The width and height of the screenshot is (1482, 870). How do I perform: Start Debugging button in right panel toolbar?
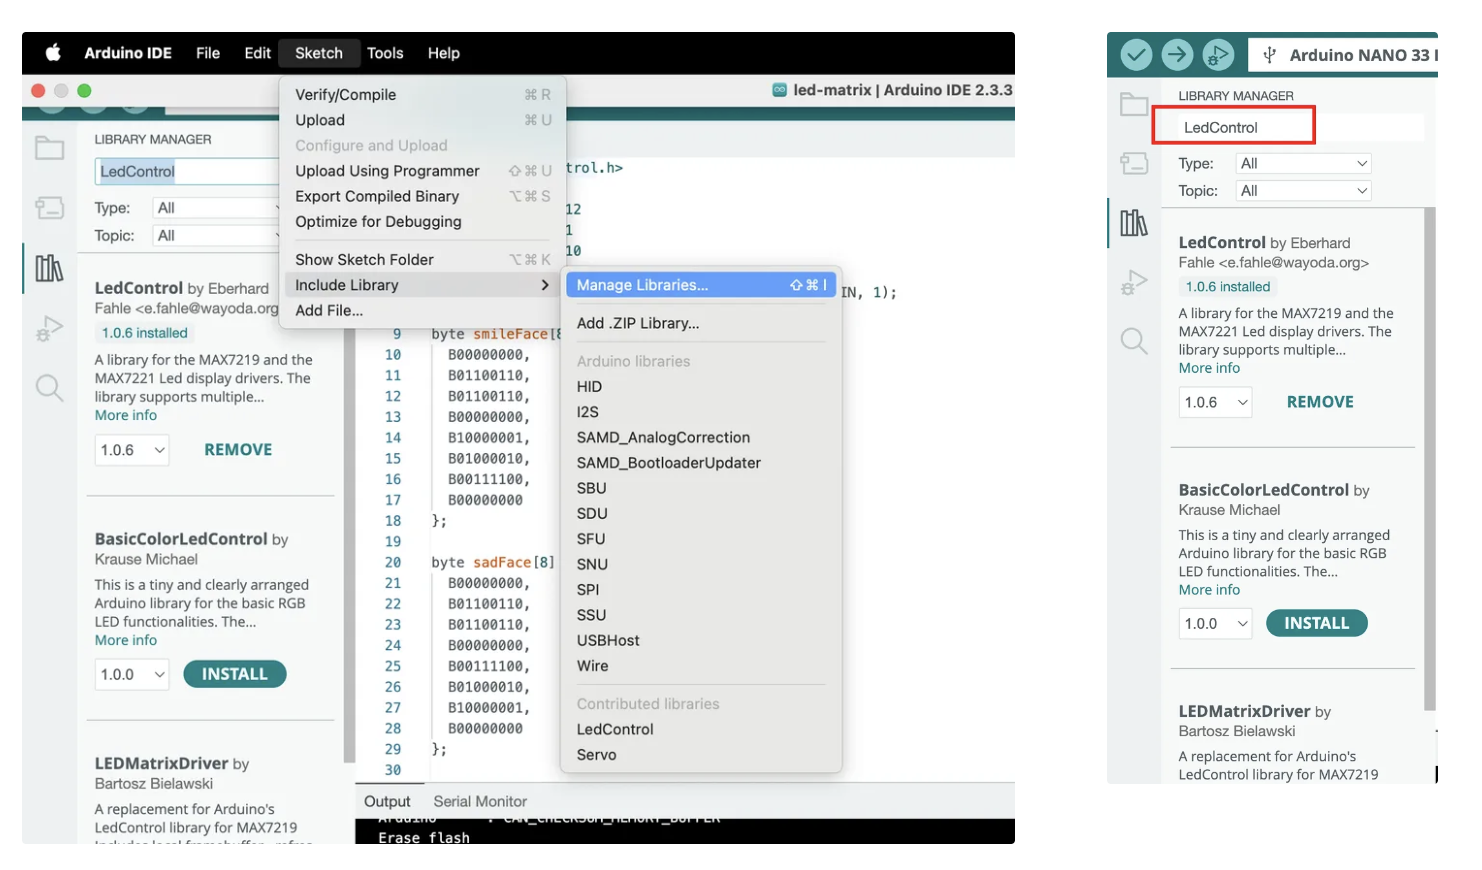click(x=1218, y=55)
